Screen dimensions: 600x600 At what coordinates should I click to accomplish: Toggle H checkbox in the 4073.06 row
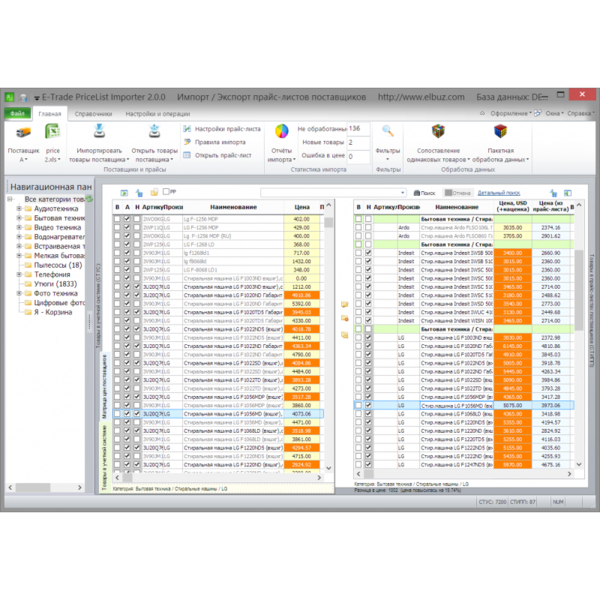coord(137,414)
